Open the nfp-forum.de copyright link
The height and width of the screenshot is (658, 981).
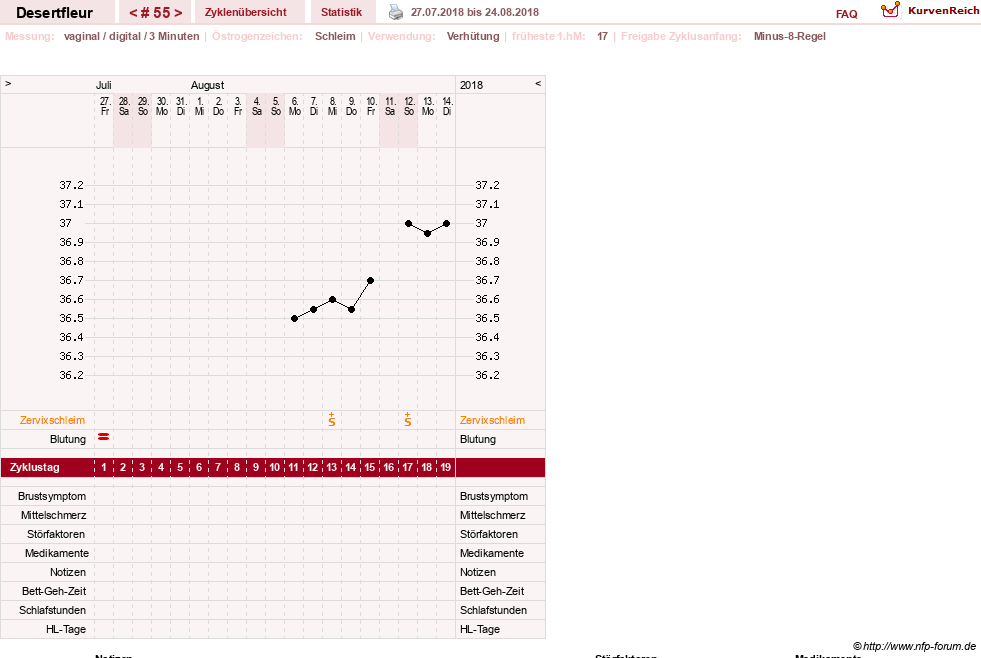[915, 646]
